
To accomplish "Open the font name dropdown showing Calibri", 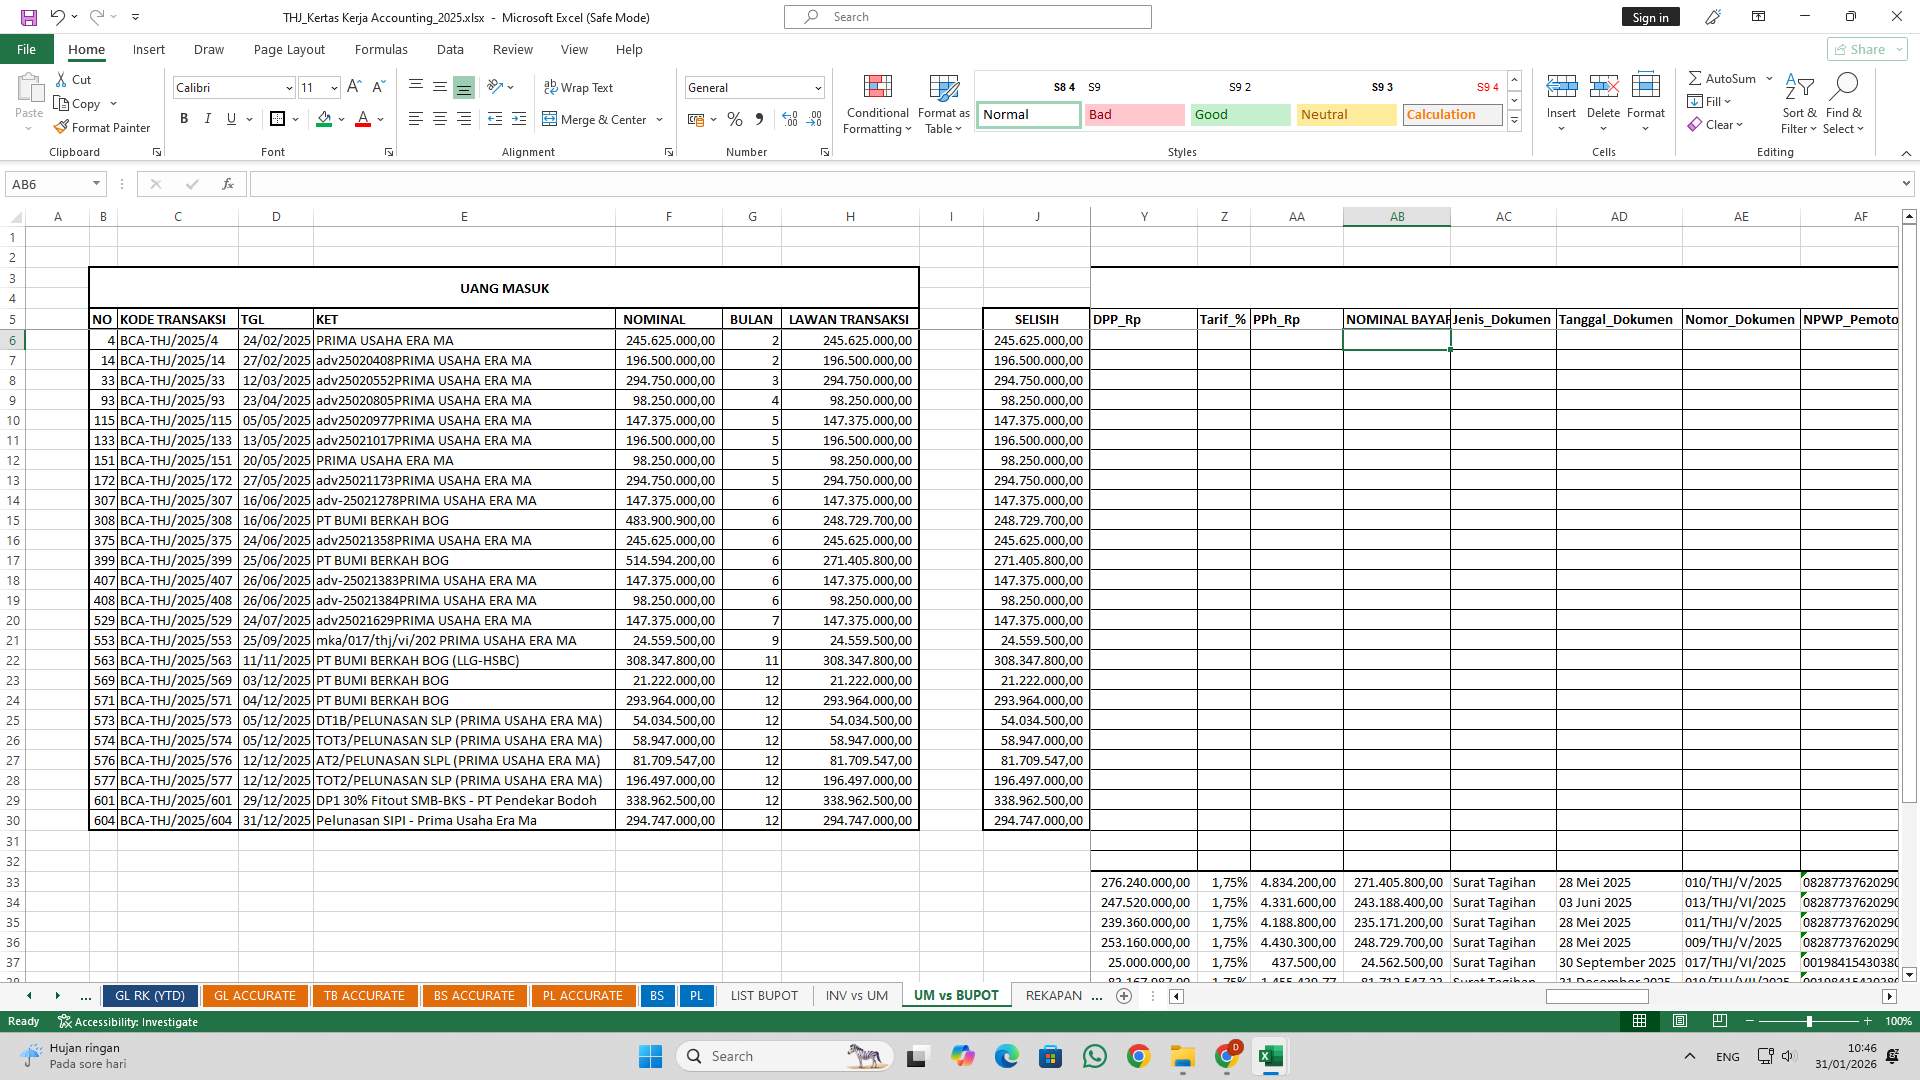I will [x=289, y=88].
